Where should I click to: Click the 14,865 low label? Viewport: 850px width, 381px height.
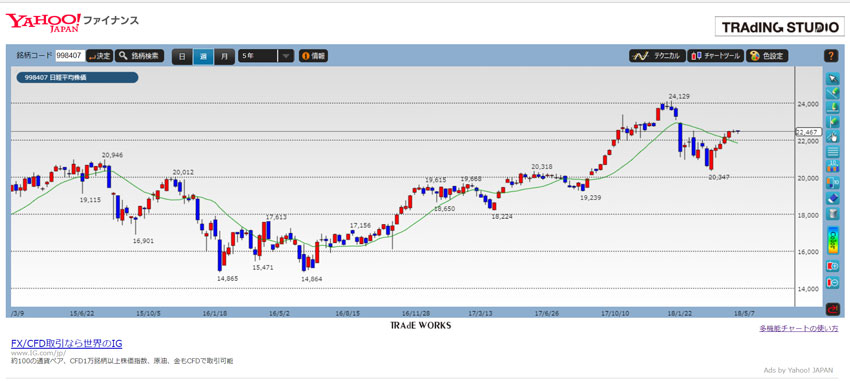coord(227,278)
